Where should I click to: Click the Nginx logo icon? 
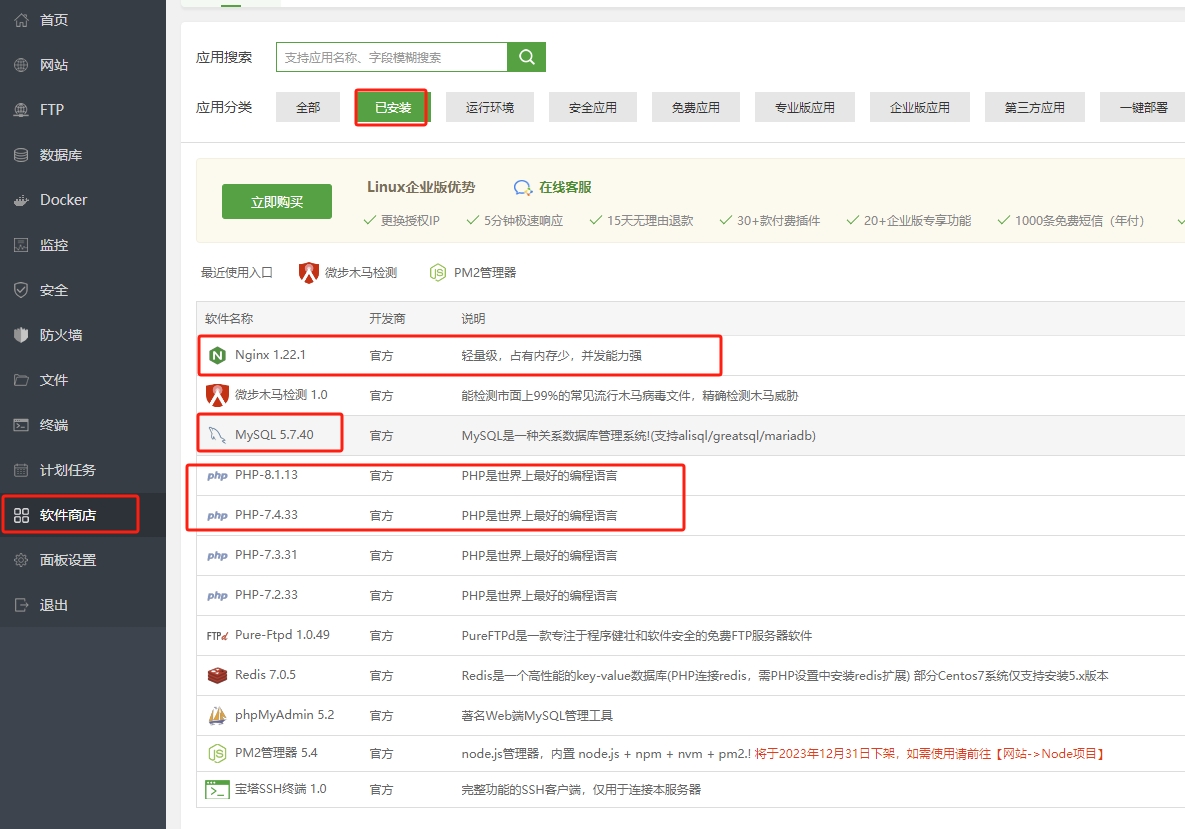click(217, 355)
